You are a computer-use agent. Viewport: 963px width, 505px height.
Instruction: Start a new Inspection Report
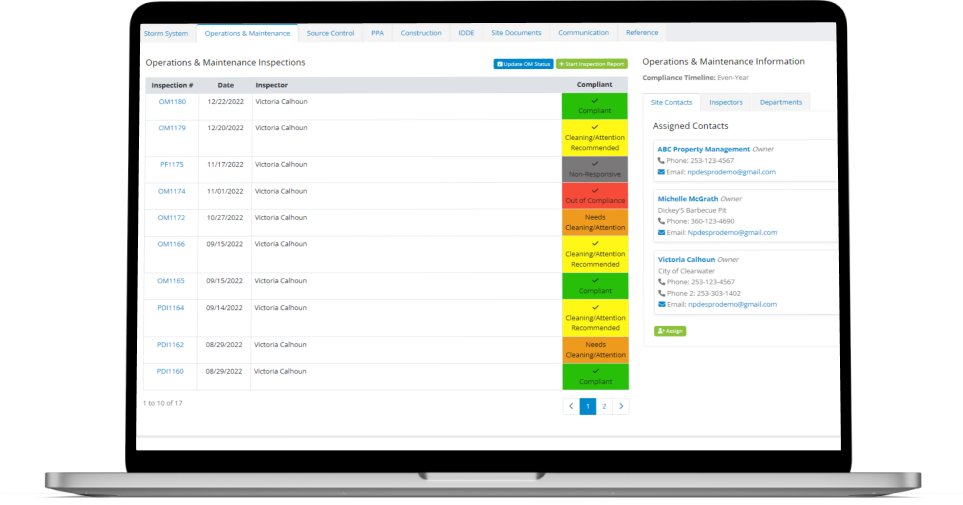[591, 64]
